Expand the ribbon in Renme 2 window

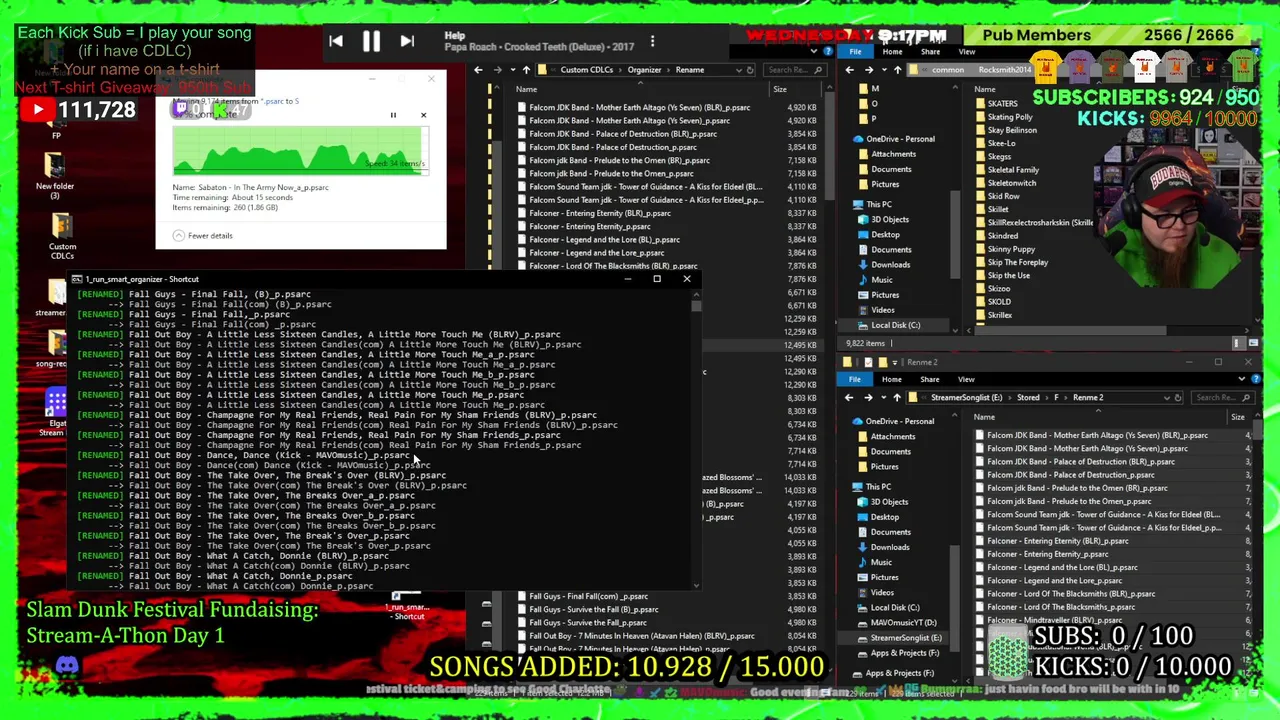[1241, 380]
